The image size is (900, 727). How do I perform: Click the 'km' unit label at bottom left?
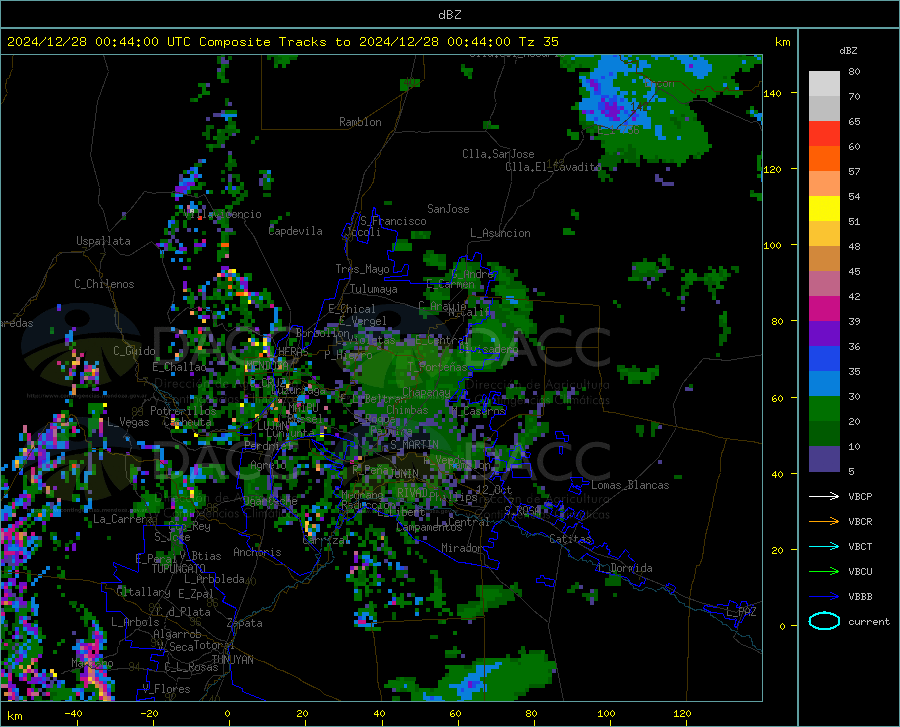click(x=14, y=716)
